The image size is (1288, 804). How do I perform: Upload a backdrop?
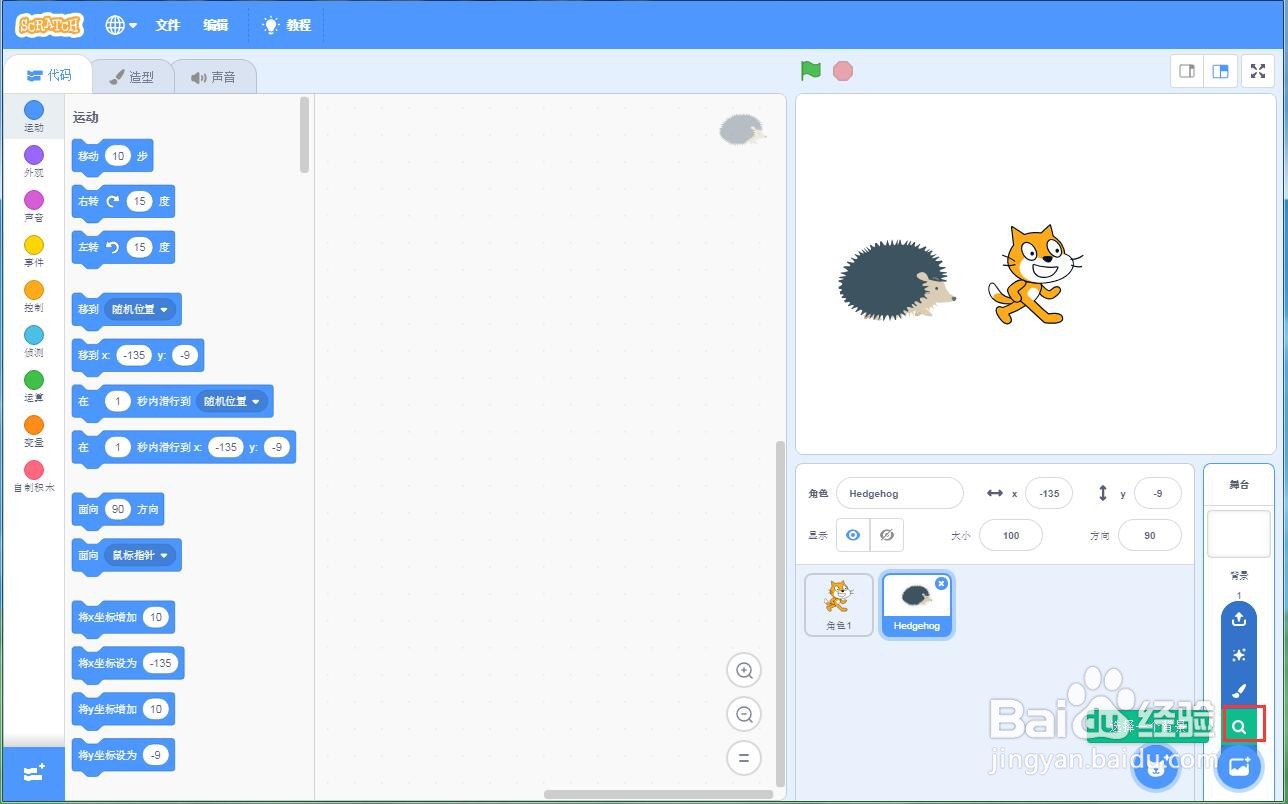coord(1239,619)
